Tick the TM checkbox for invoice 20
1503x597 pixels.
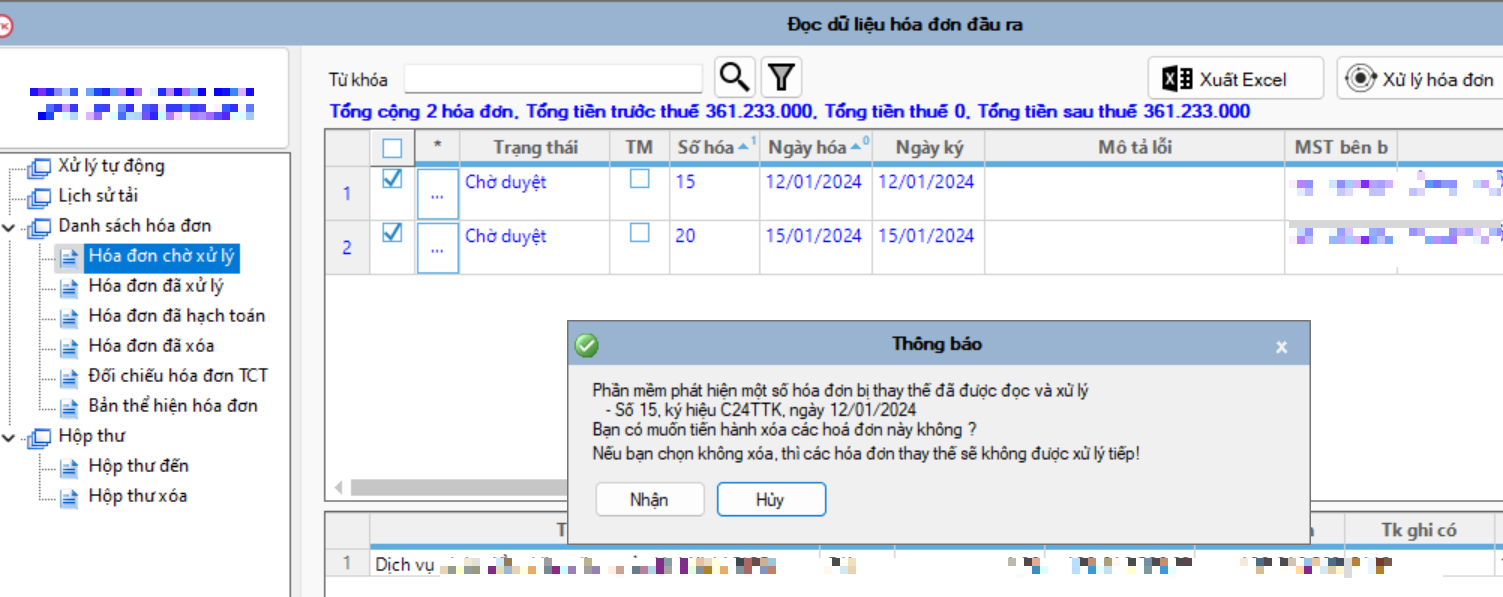click(639, 233)
